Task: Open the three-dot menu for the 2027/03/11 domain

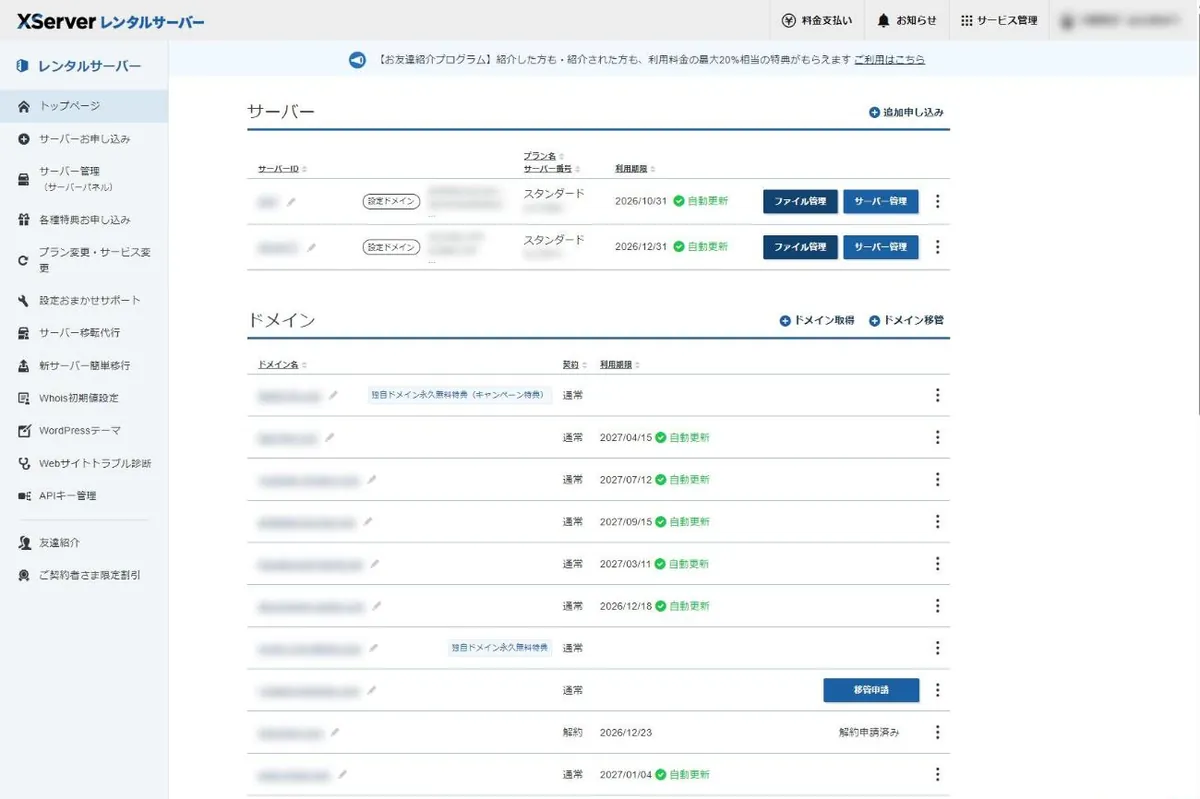Action: point(937,563)
